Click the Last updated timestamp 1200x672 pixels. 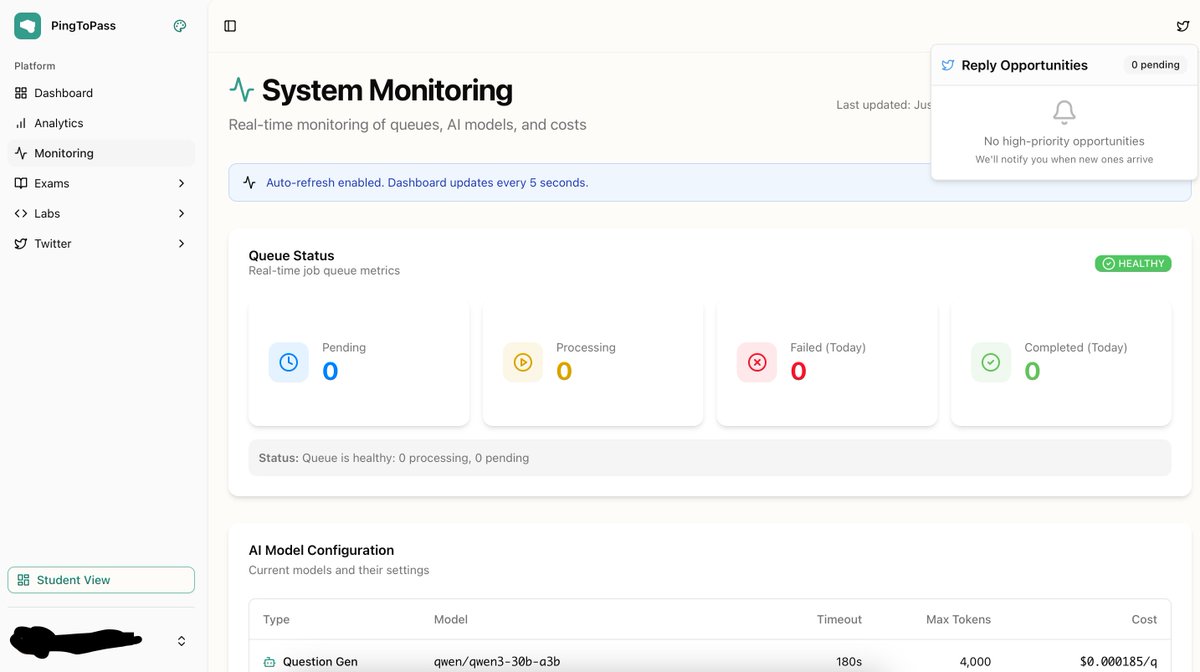pyautogui.click(x=884, y=105)
